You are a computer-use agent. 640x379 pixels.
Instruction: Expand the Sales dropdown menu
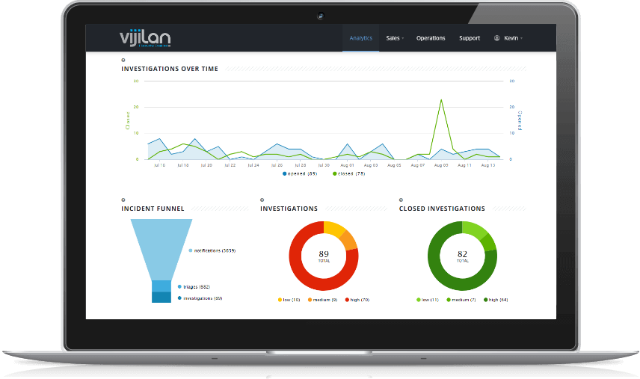(x=395, y=38)
